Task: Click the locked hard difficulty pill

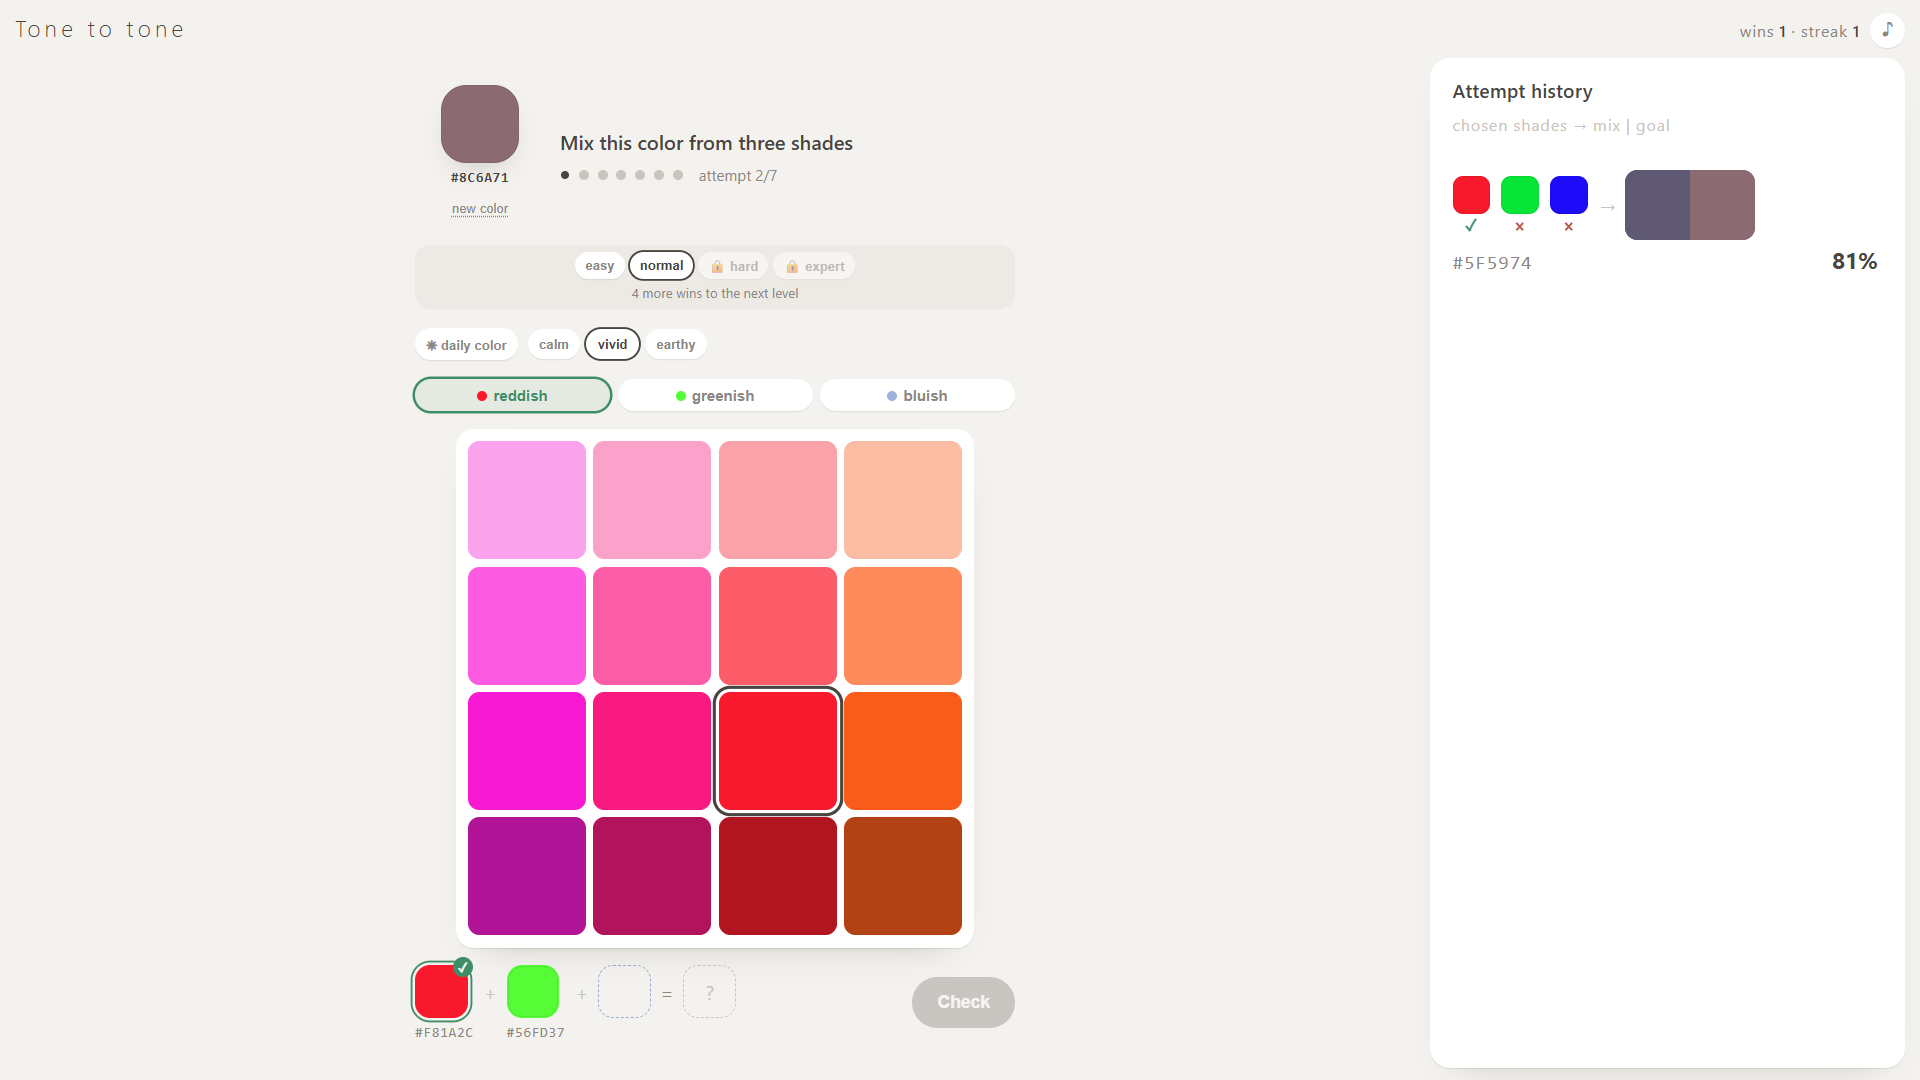Action: coord(734,266)
